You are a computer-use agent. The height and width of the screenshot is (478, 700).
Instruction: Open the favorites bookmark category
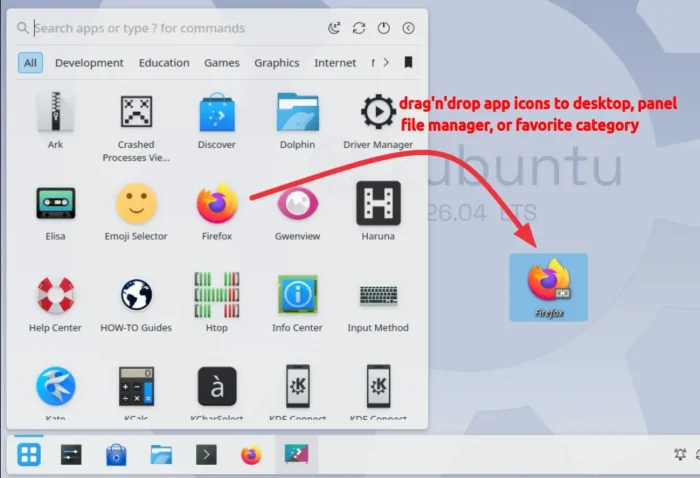tap(408, 62)
